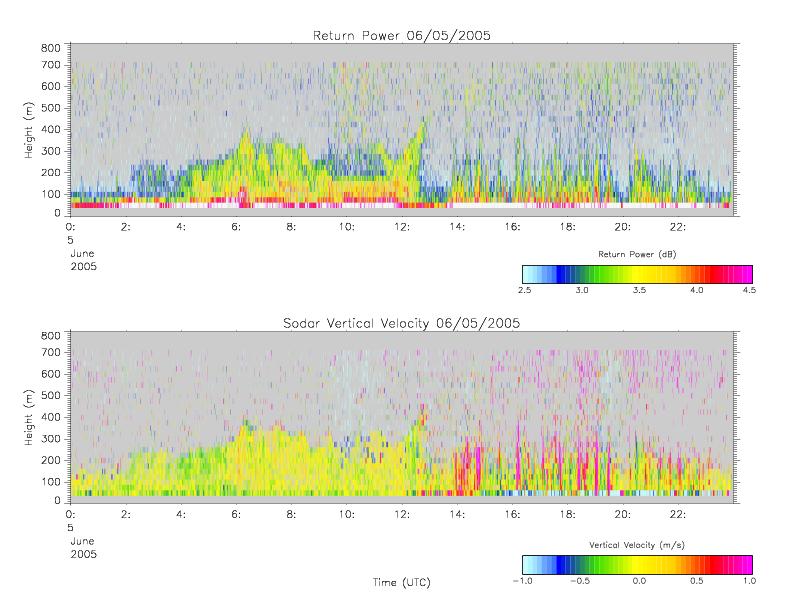
Task: Click the '4:' time tick under Vertical Velocity plot
Action: [181, 515]
